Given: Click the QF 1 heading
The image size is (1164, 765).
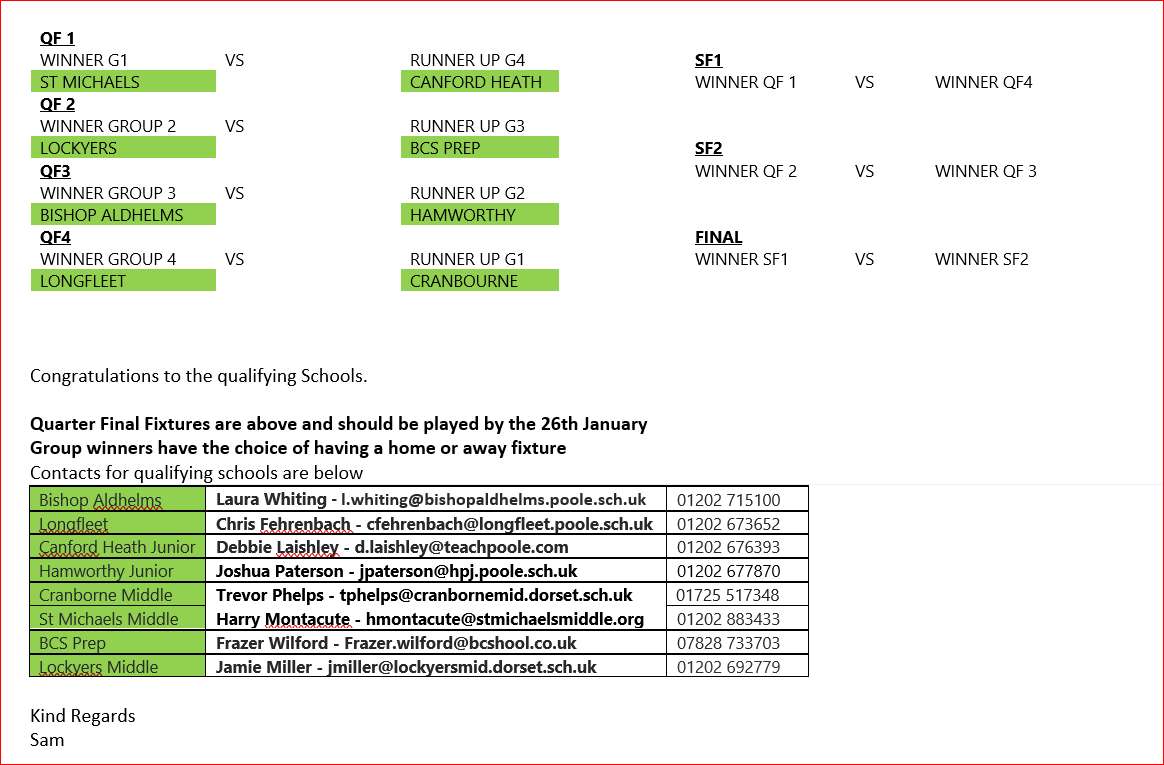Looking at the screenshot, I should [x=57, y=38].
